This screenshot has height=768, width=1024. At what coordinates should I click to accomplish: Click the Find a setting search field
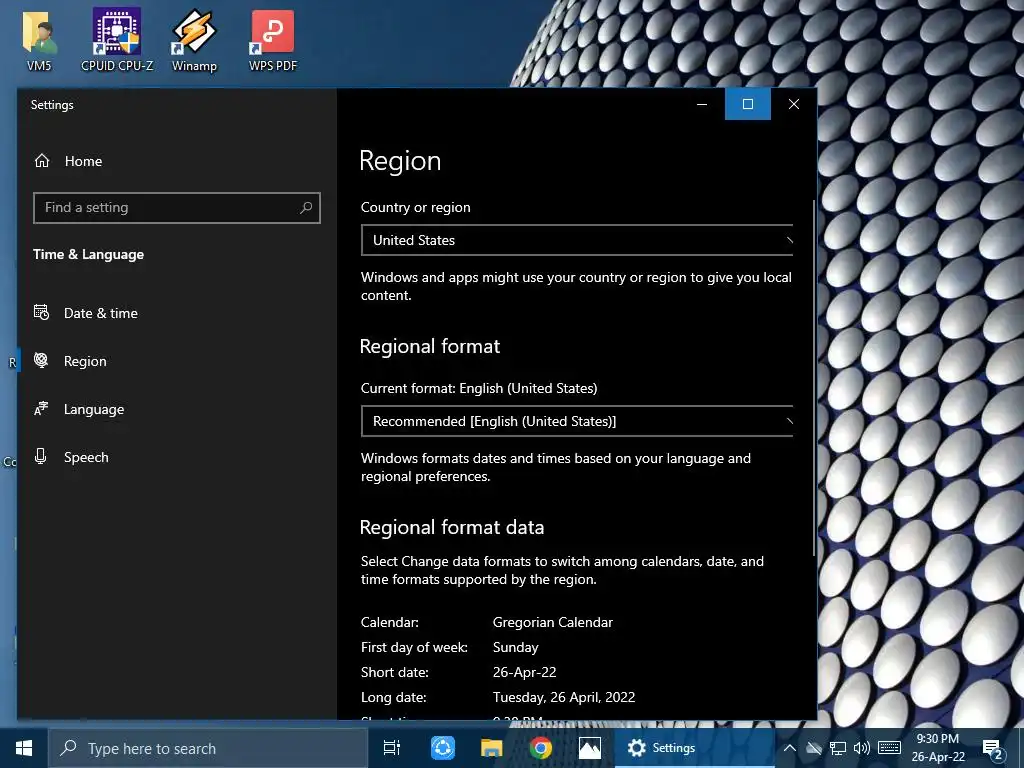coord(177,208)
